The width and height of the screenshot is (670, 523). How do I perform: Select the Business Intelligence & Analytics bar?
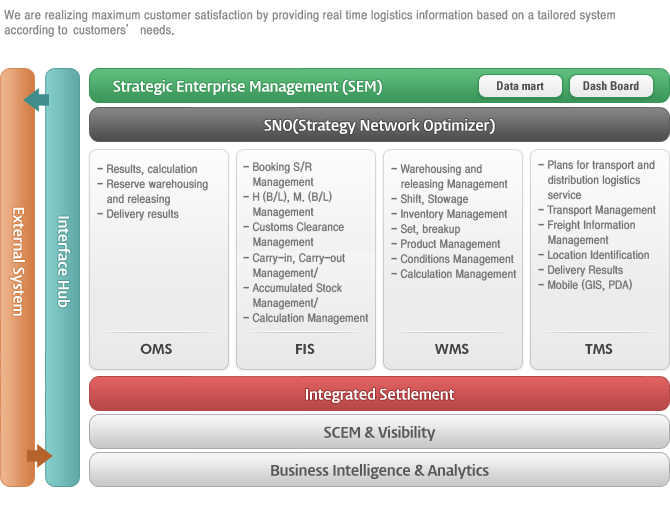379,470
